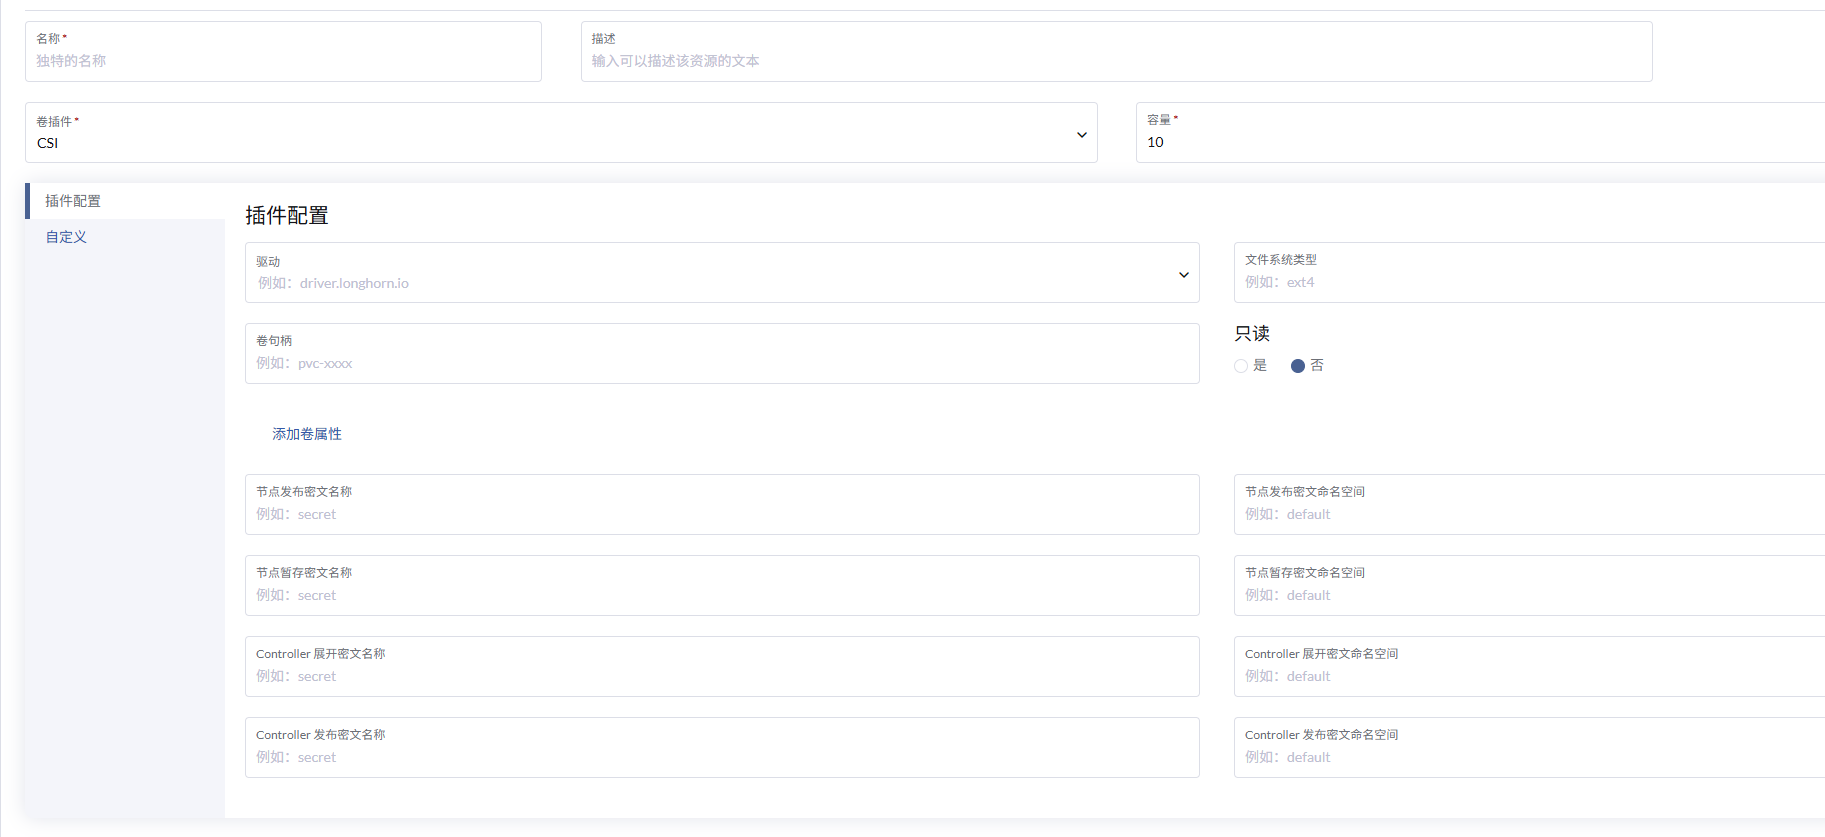Click the 节点发布密文名称 field
The image size is (1825, 837).
[721, 514]
